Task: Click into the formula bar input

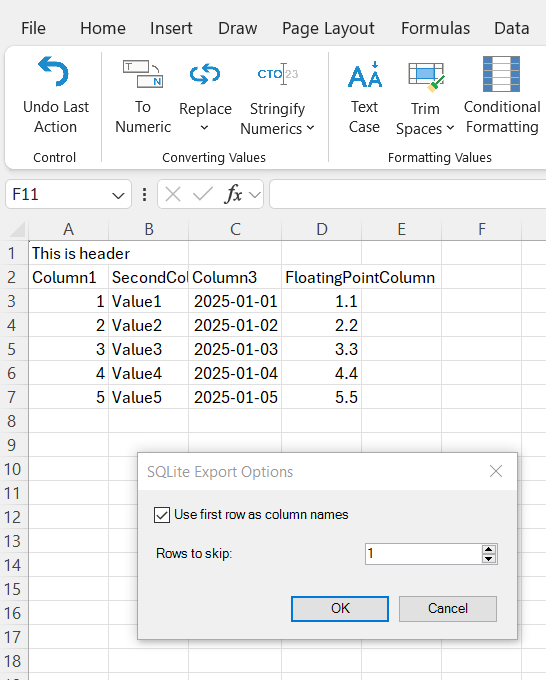Action: (408, 194)
